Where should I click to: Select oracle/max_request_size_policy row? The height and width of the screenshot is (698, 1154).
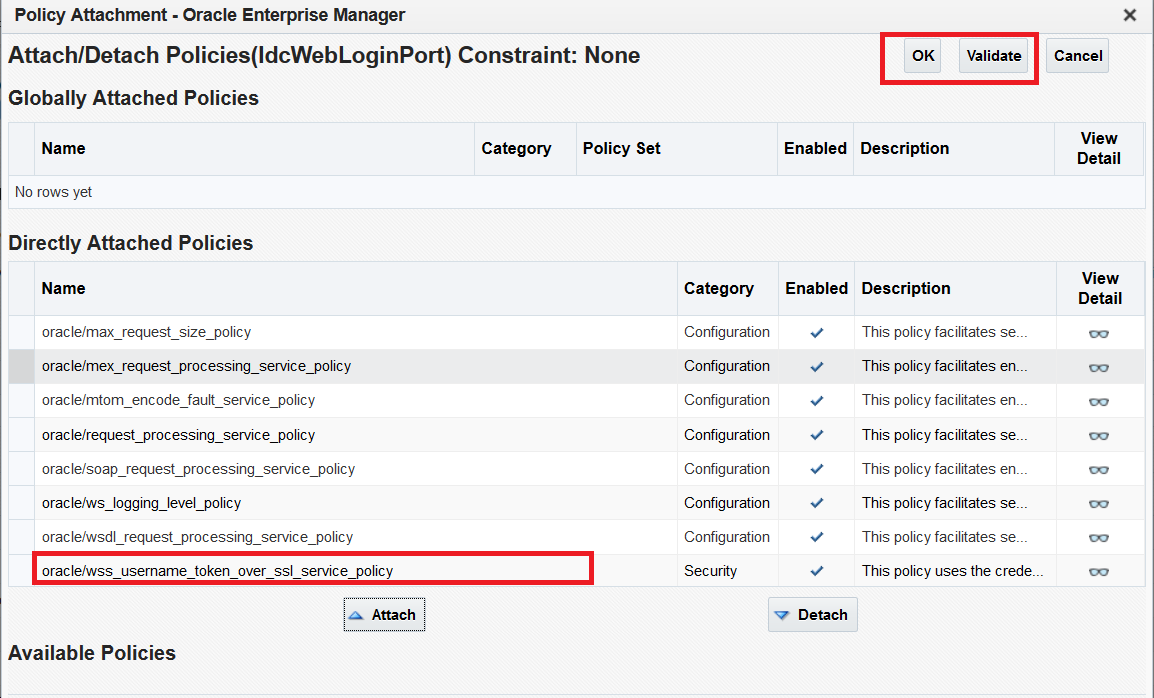pos(577,333)
